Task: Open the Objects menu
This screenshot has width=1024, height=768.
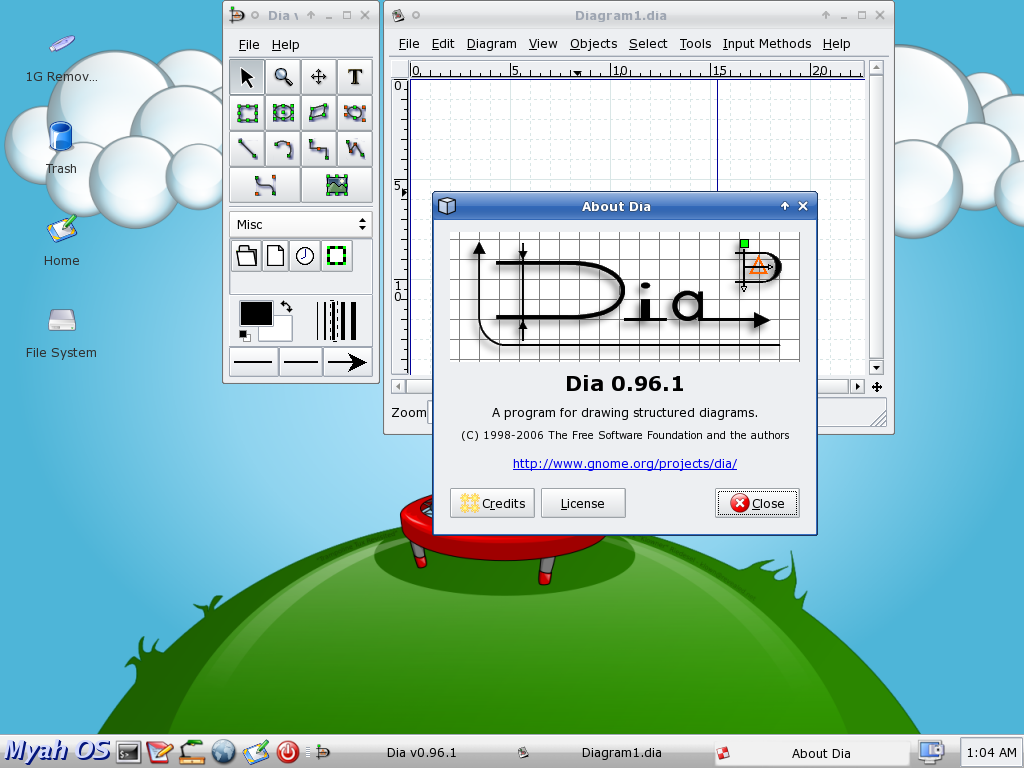Action: [x=593, y=44]
